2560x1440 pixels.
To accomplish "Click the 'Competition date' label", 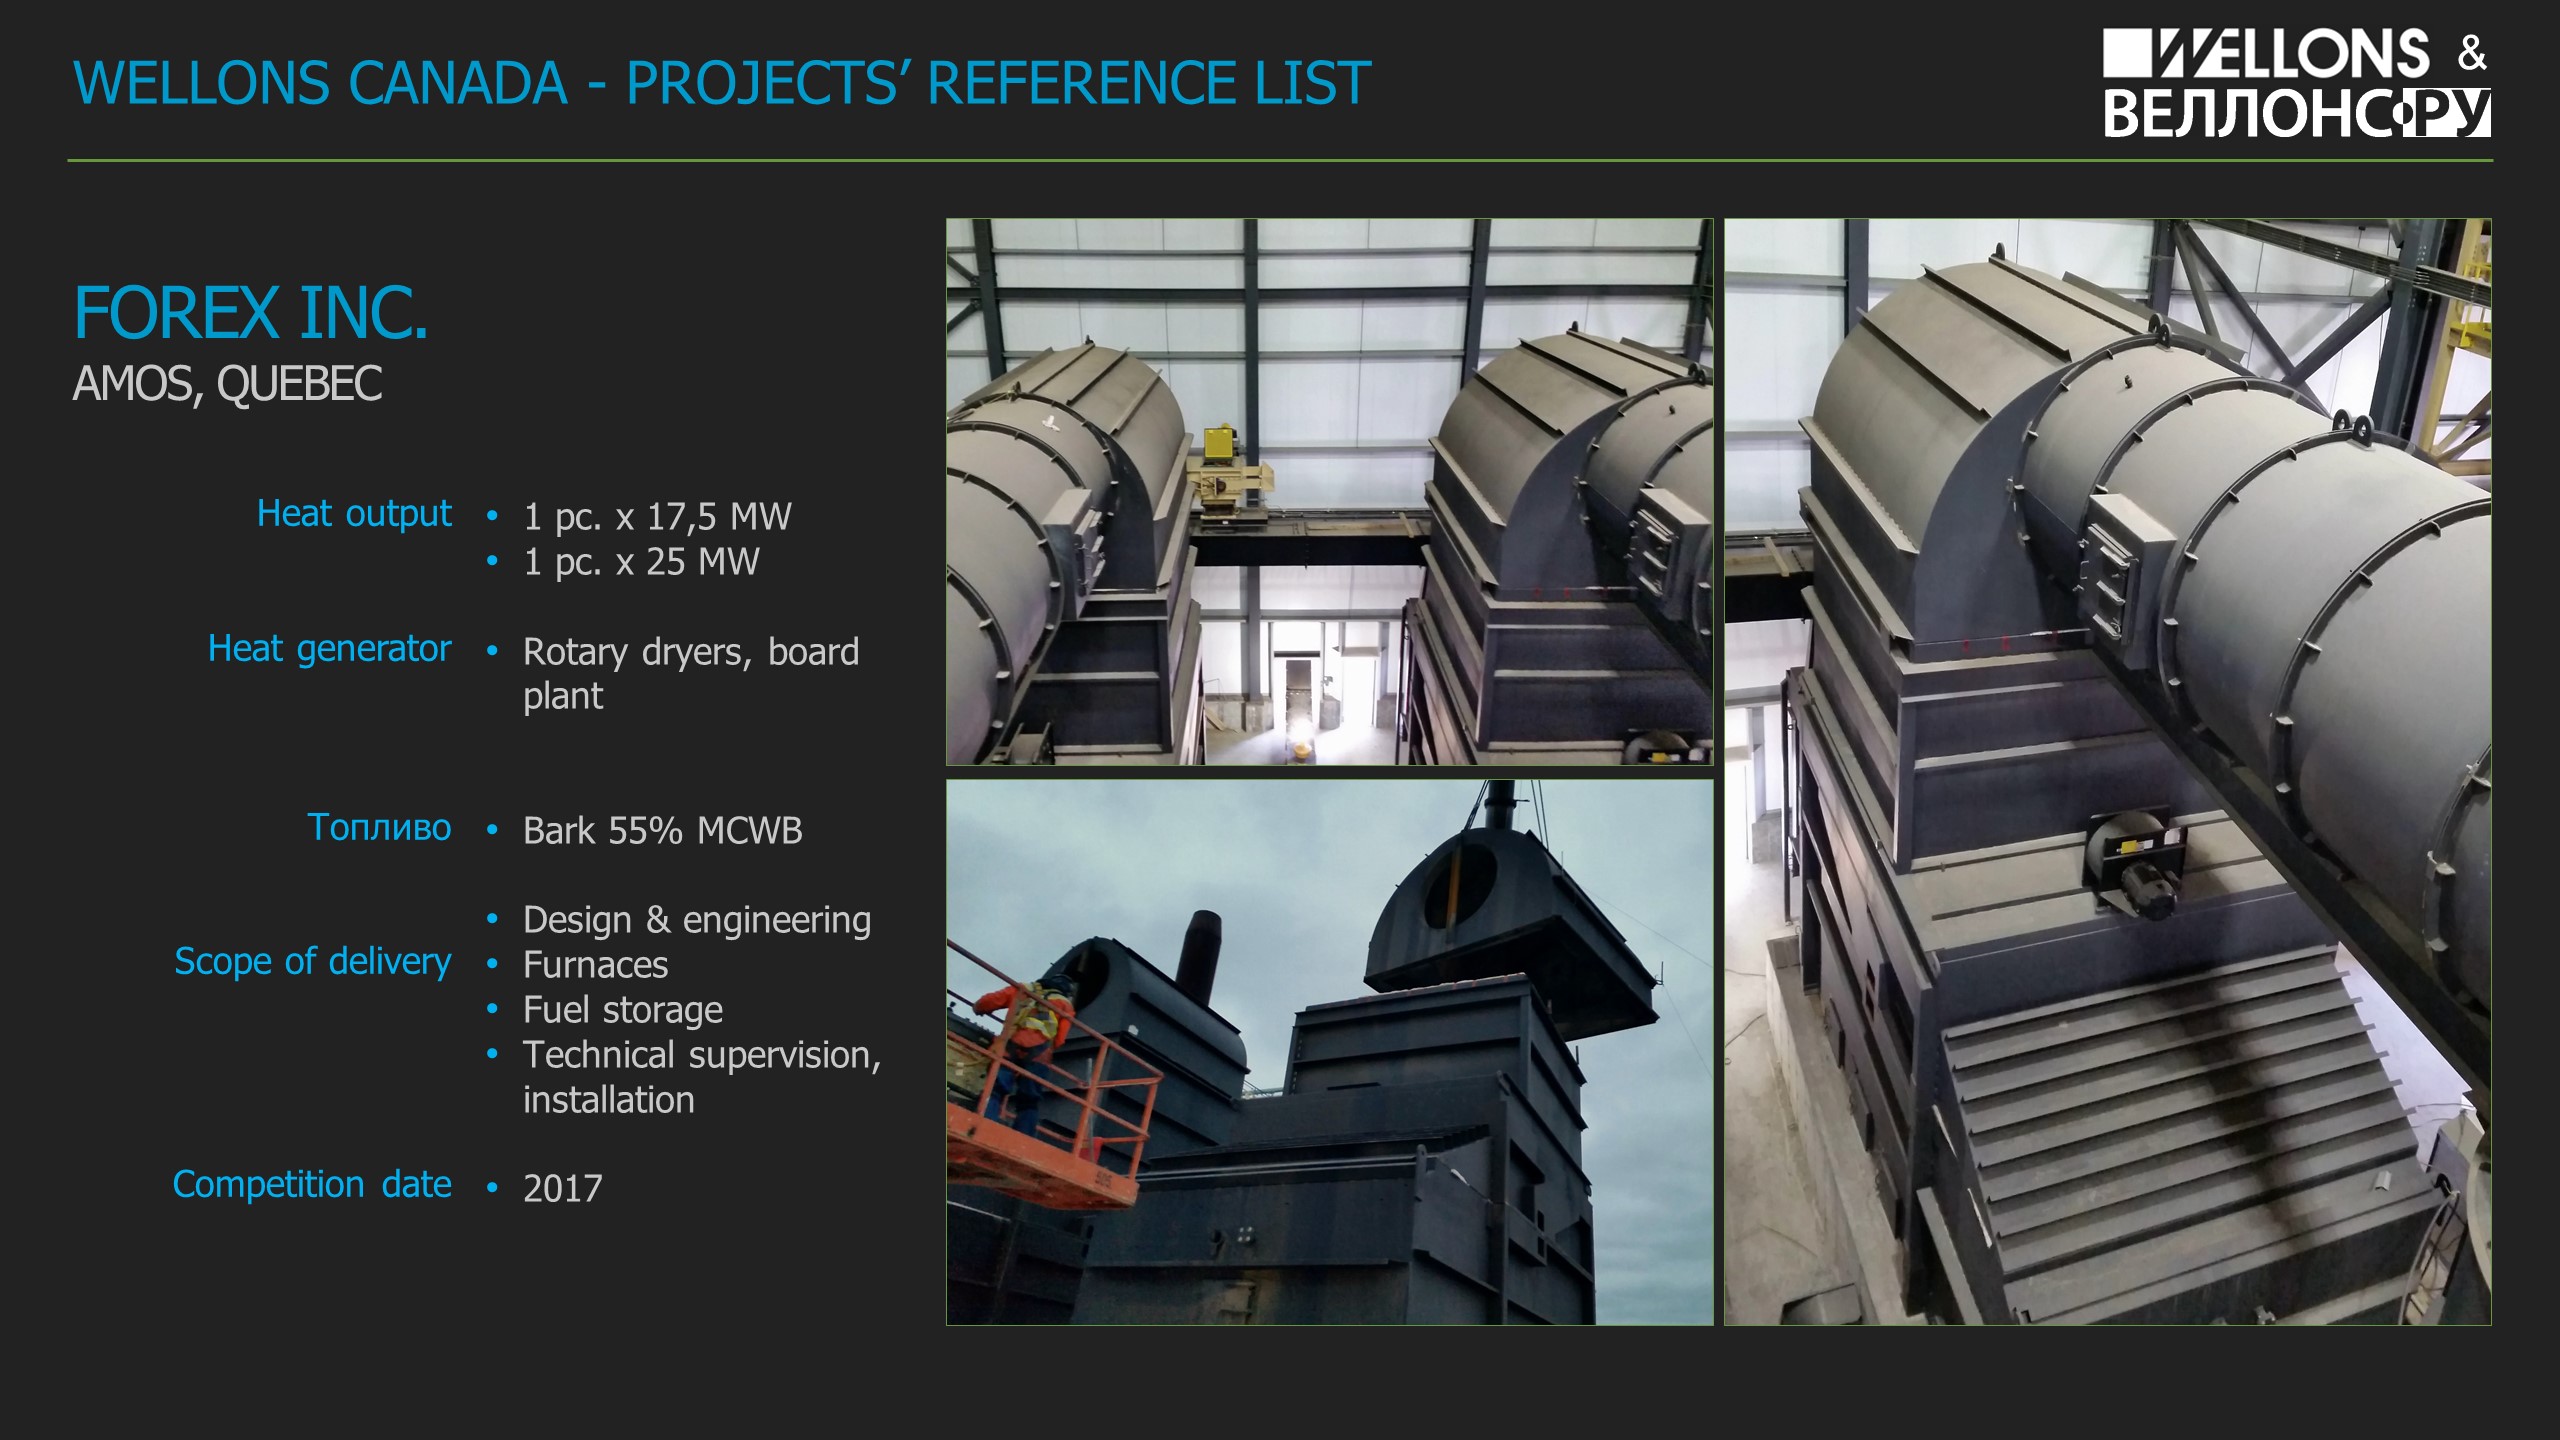I will pos(312,1184).
